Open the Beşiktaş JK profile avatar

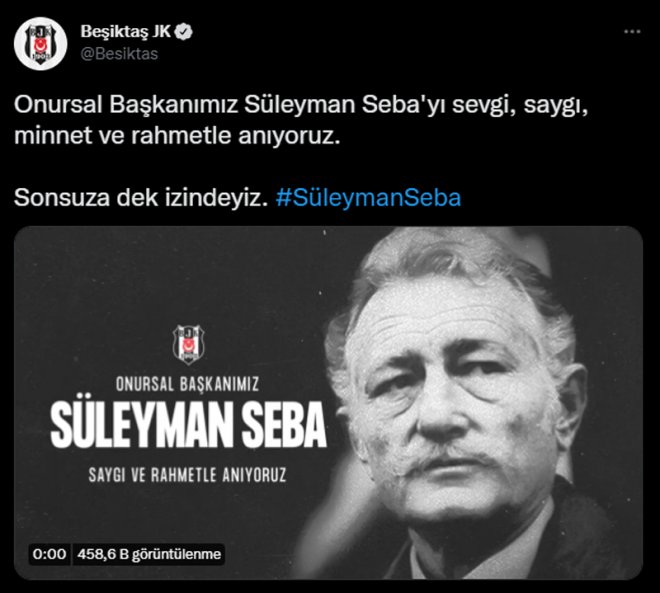tap(40, 43)
